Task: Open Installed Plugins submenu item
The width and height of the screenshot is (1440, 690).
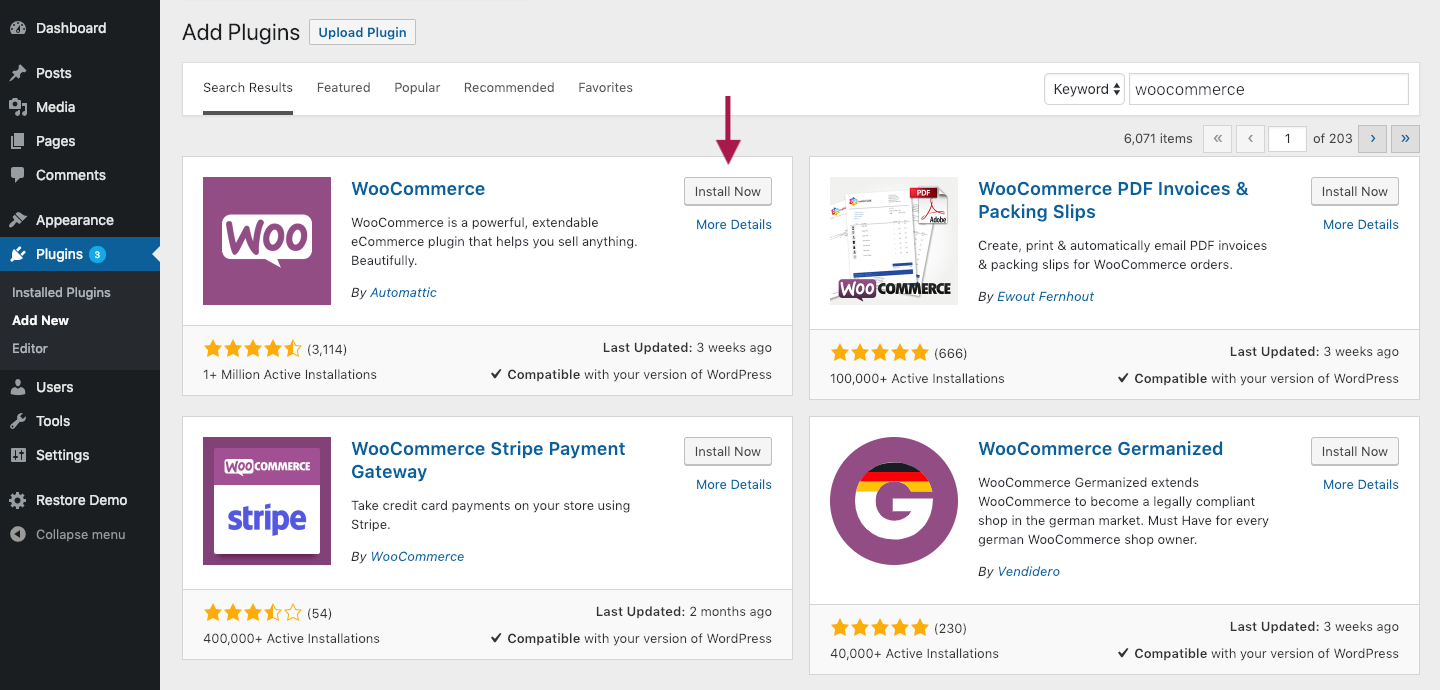Action: click(x=61, y=293)
